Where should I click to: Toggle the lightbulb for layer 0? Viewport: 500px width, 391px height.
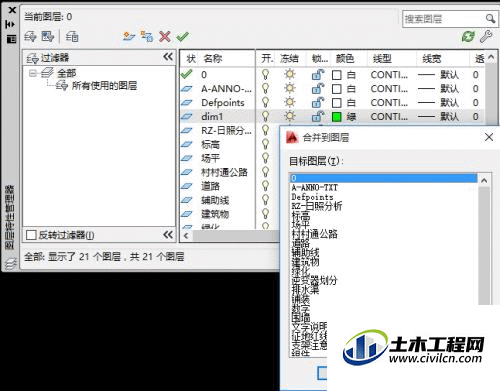[265, 74]
